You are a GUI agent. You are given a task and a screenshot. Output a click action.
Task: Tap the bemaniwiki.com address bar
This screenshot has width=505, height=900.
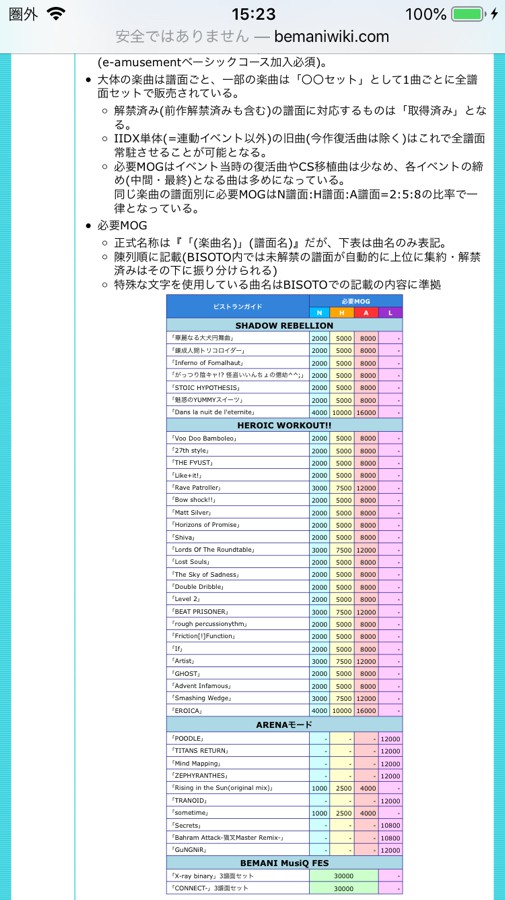pos(252,37)
